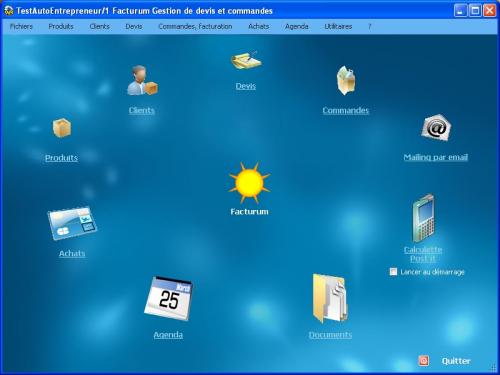Follow the Mailing par email link
Viewport: 500px width, 375px height.
click(x=436, y=157)
